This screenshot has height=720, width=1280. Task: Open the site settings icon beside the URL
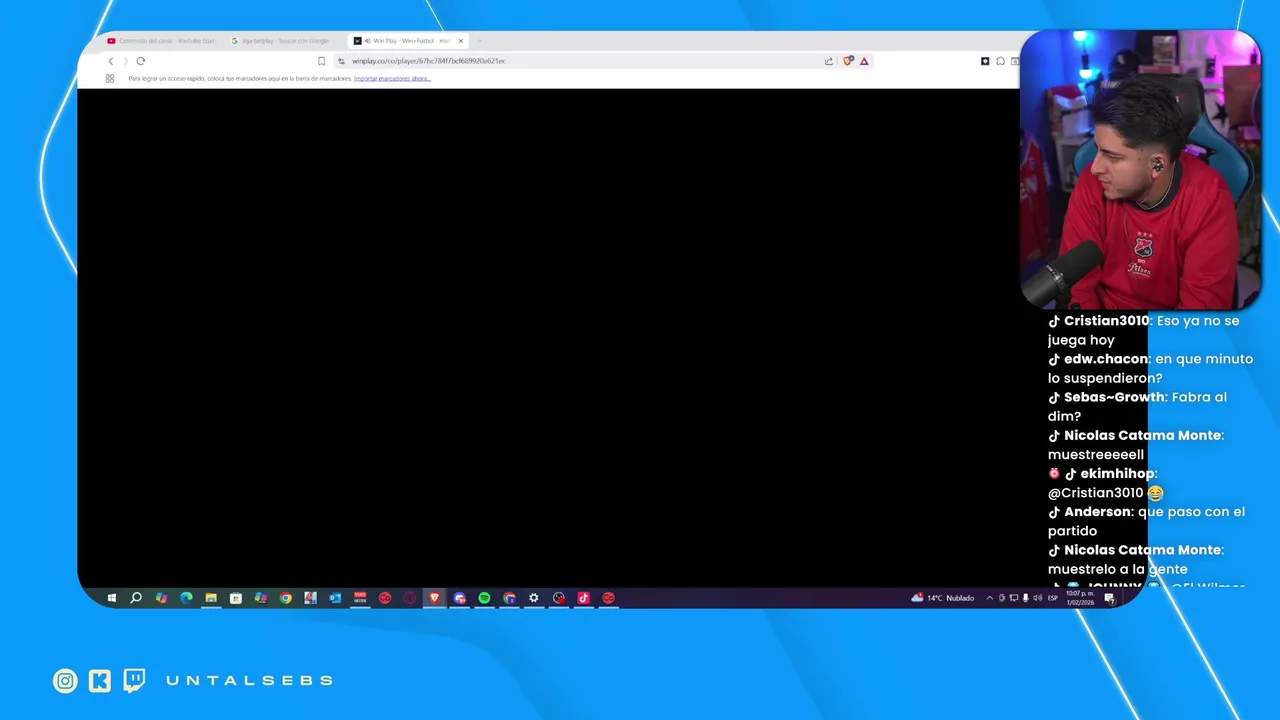point(341,61)
